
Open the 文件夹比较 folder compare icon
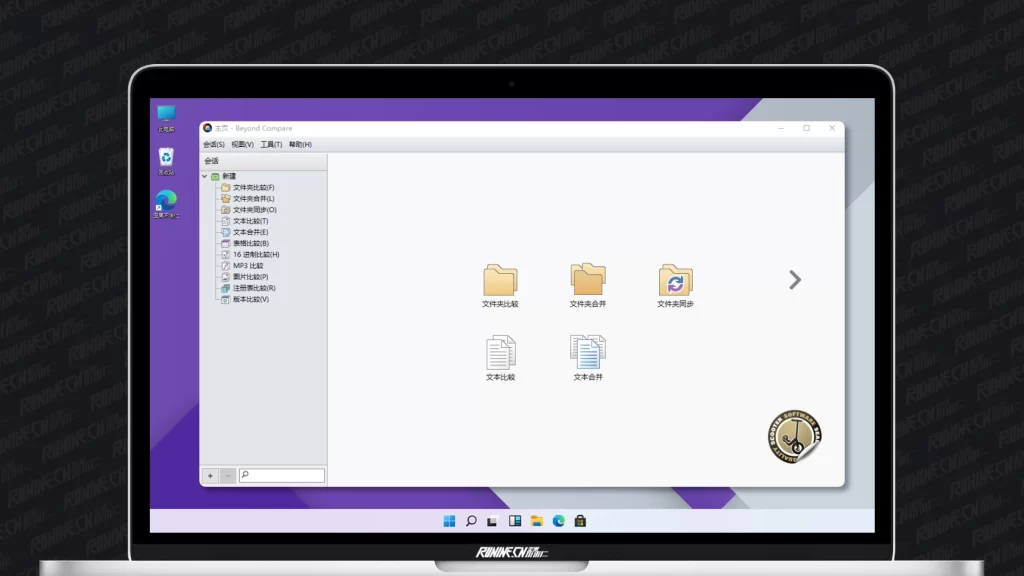[500, 281]
